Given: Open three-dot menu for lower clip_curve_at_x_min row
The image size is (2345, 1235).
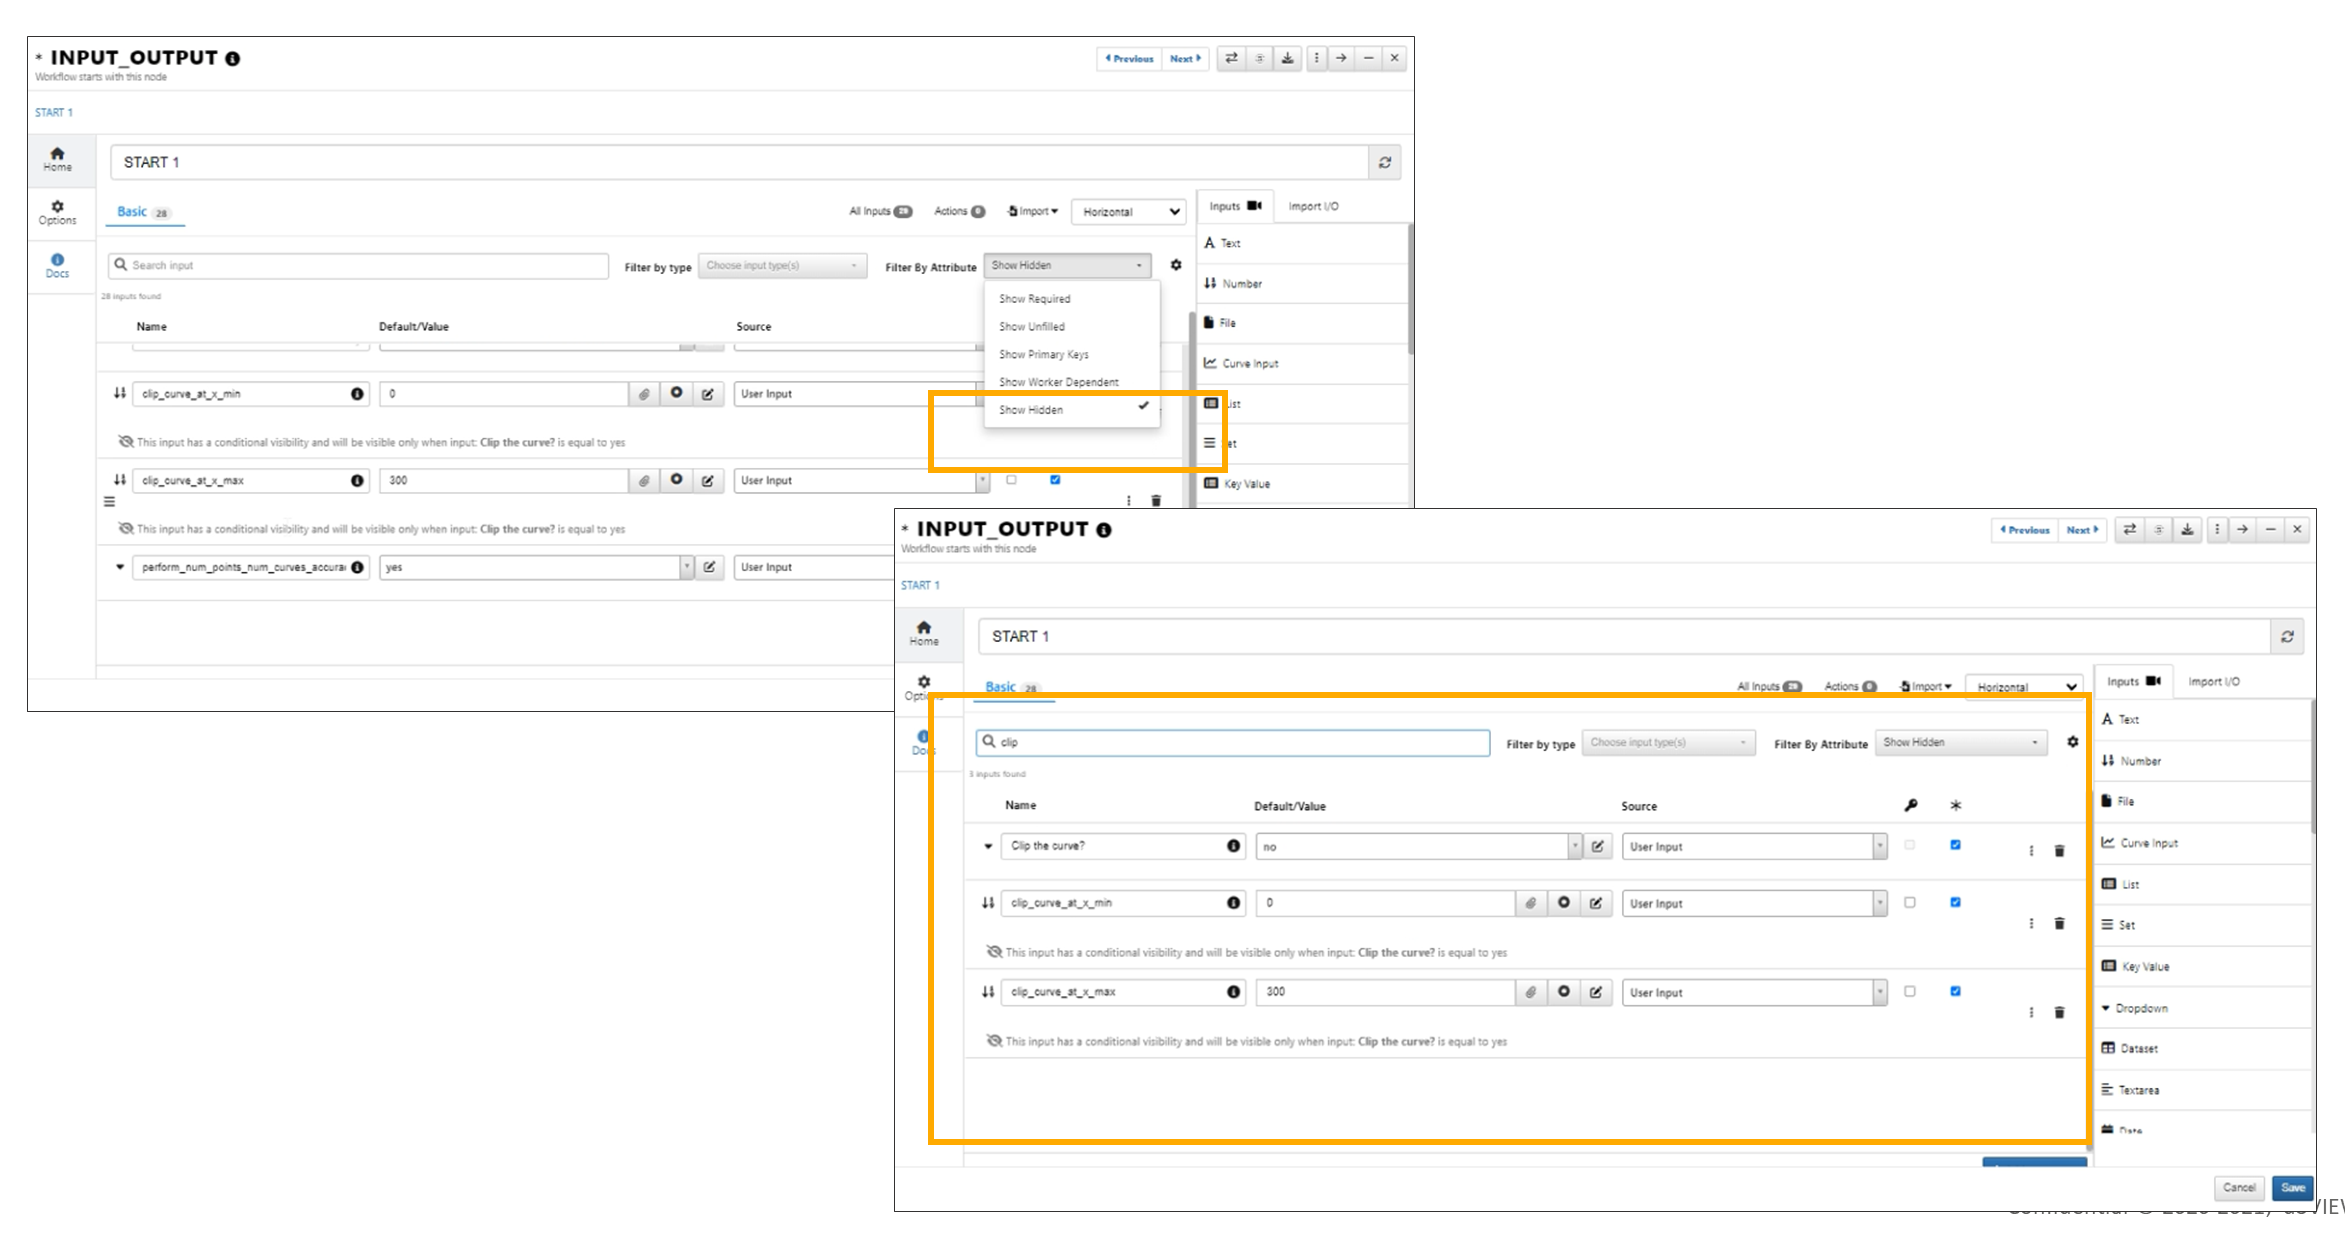Looking at the screenshot, I should tap(2031, 923).
